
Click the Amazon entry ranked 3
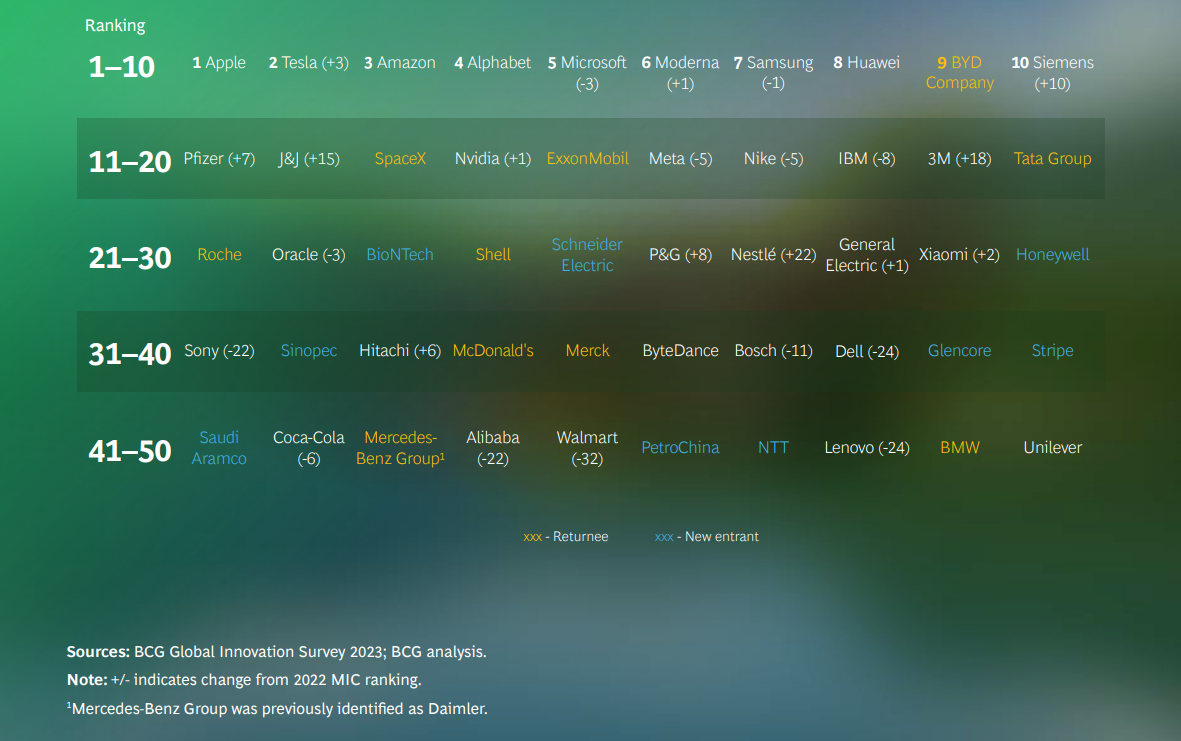point(400,63)
